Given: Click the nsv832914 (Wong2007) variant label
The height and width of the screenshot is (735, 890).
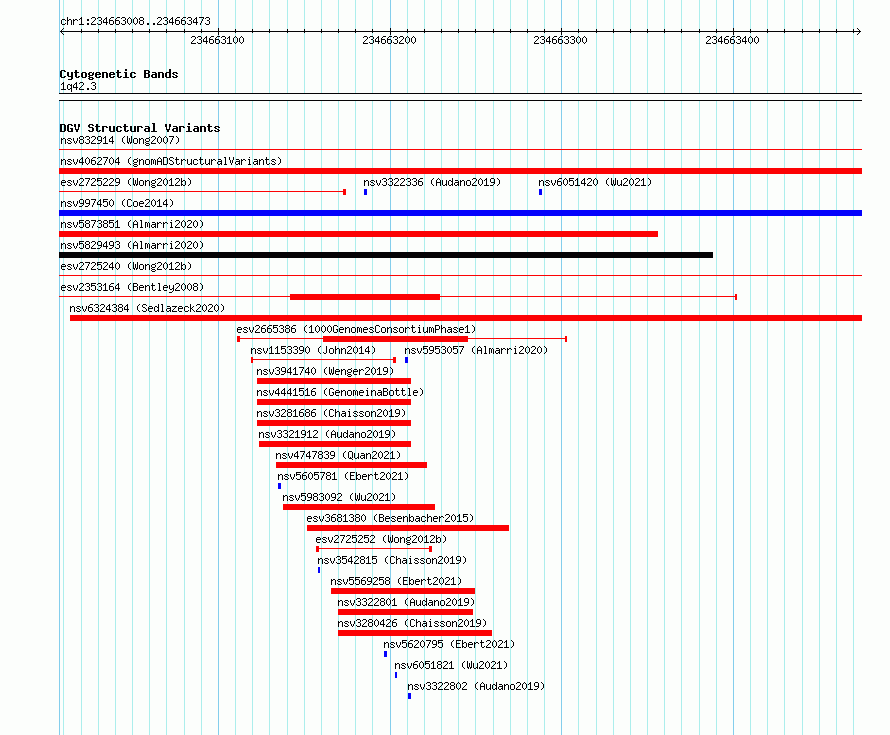Looking at the screenshot, I should (x=120, y=140).
